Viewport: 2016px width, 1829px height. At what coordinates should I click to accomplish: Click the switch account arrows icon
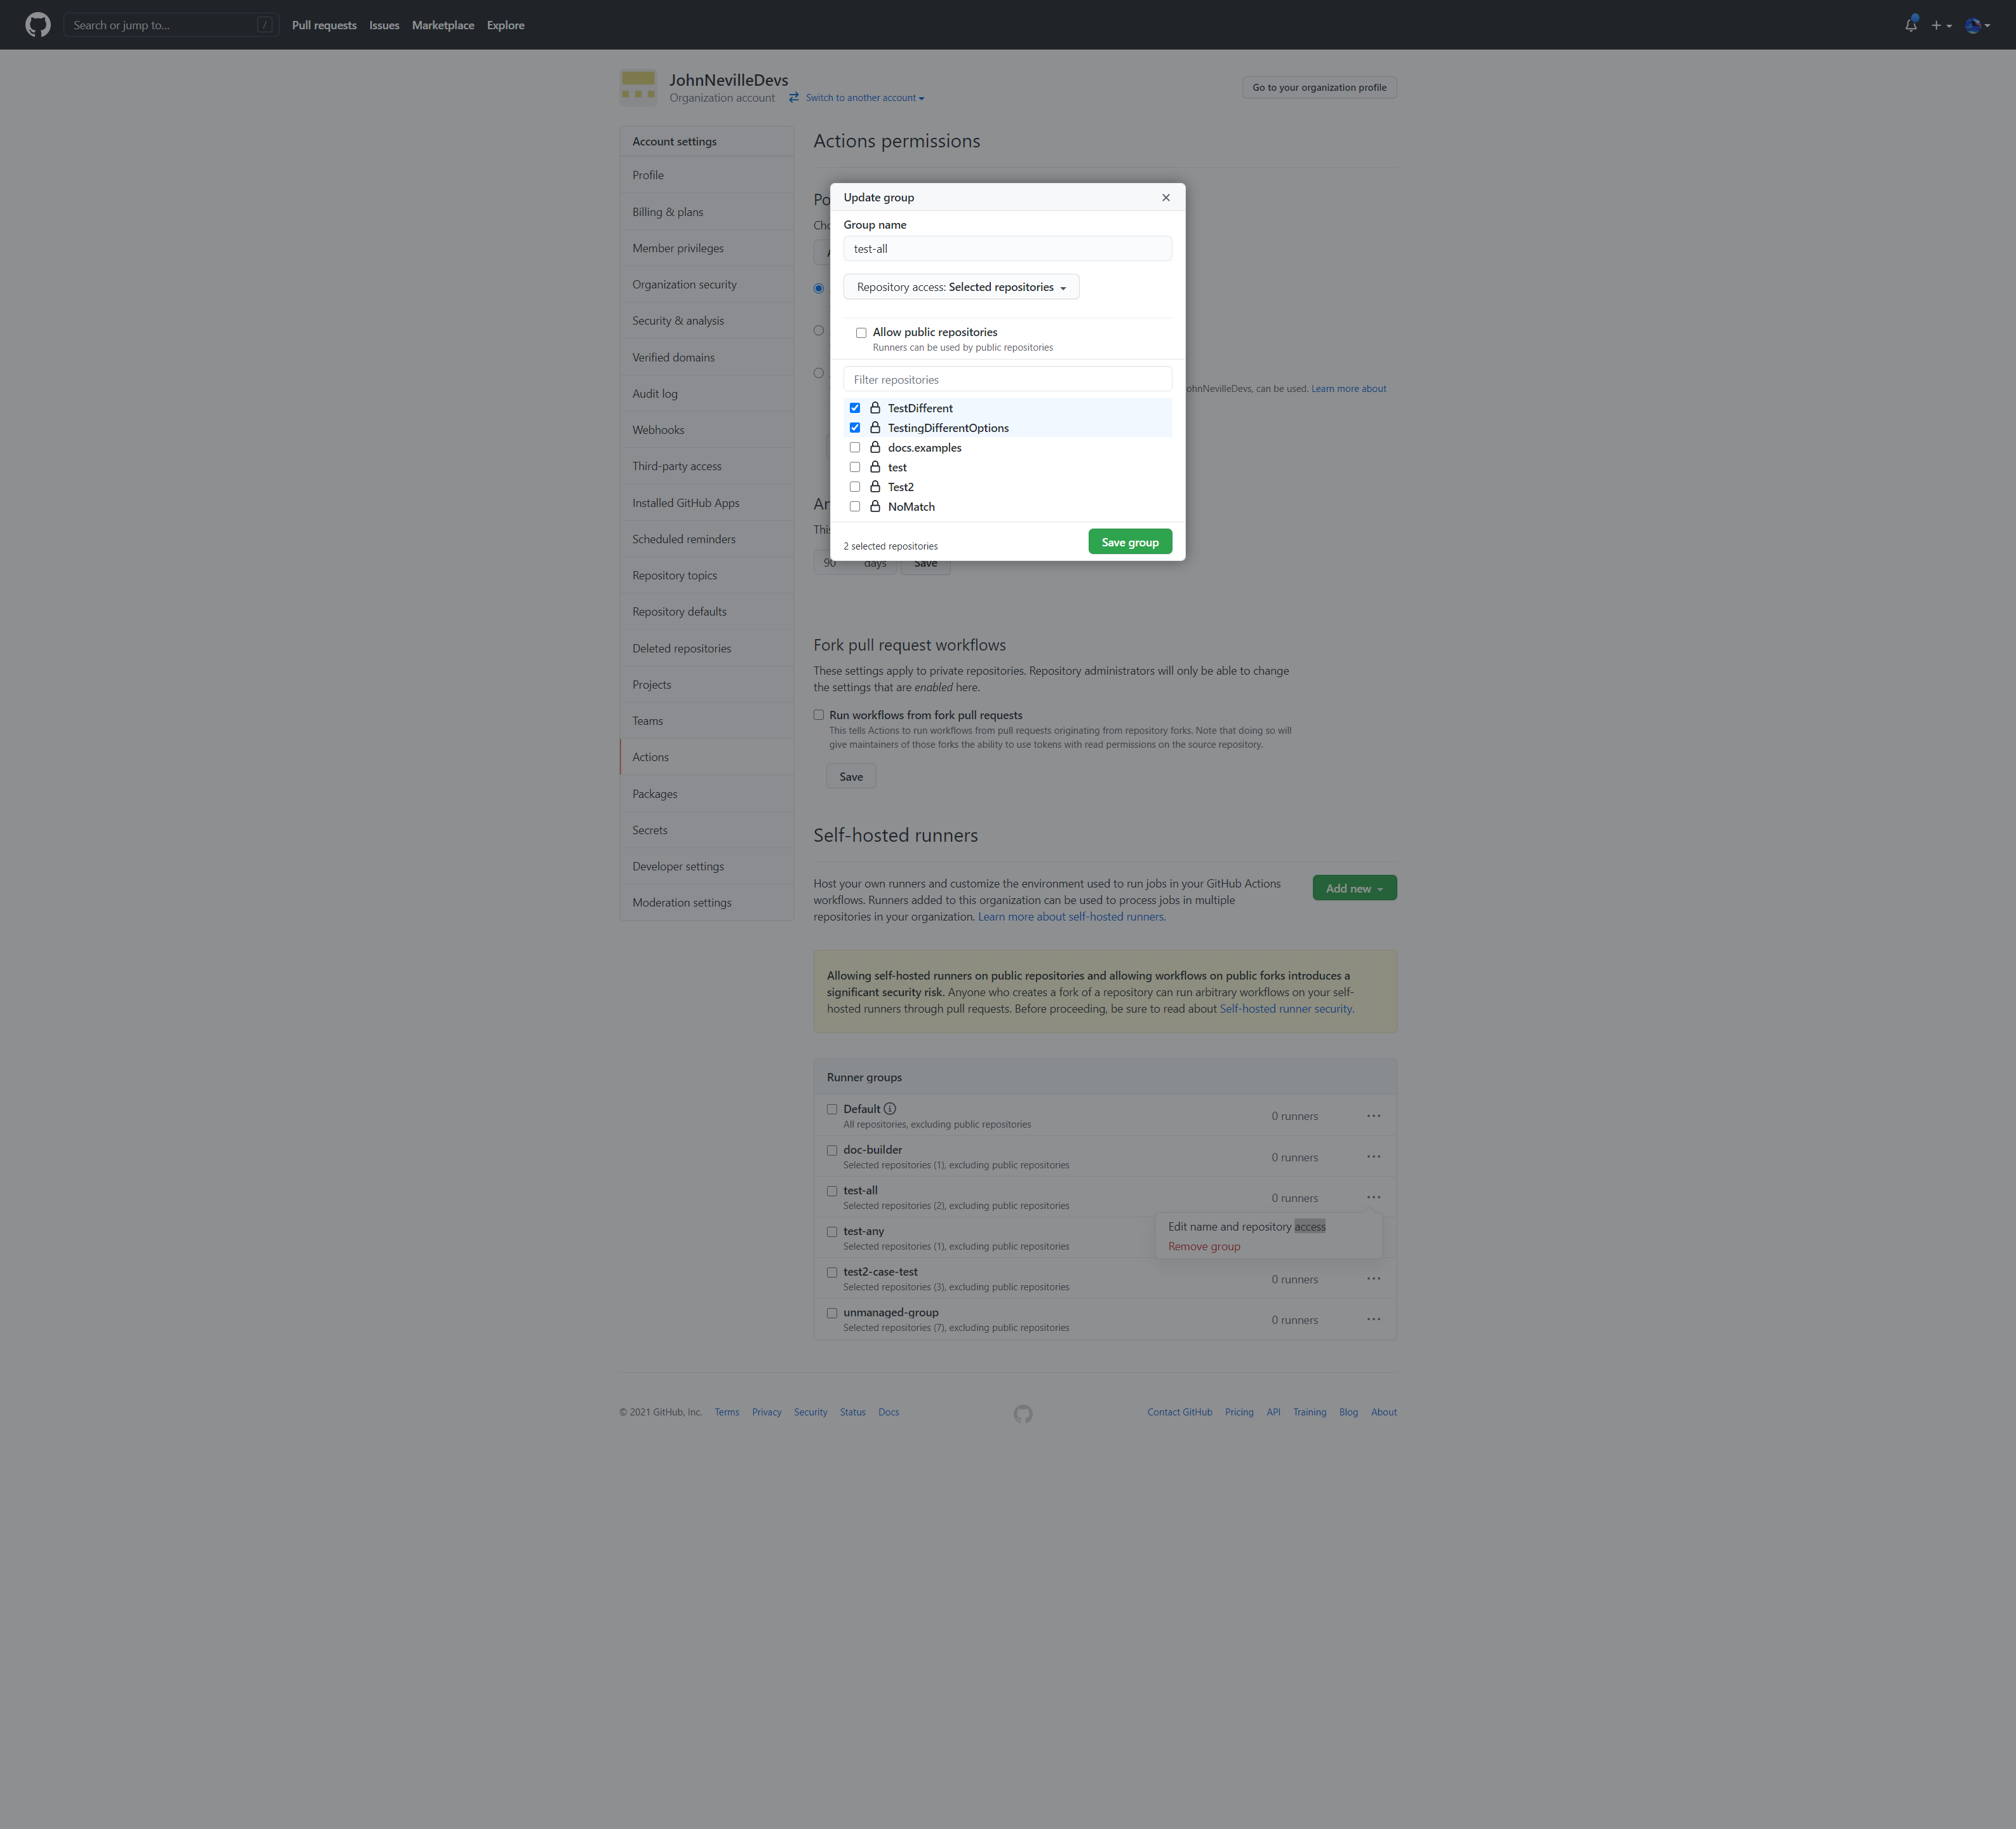pos(794,98)
